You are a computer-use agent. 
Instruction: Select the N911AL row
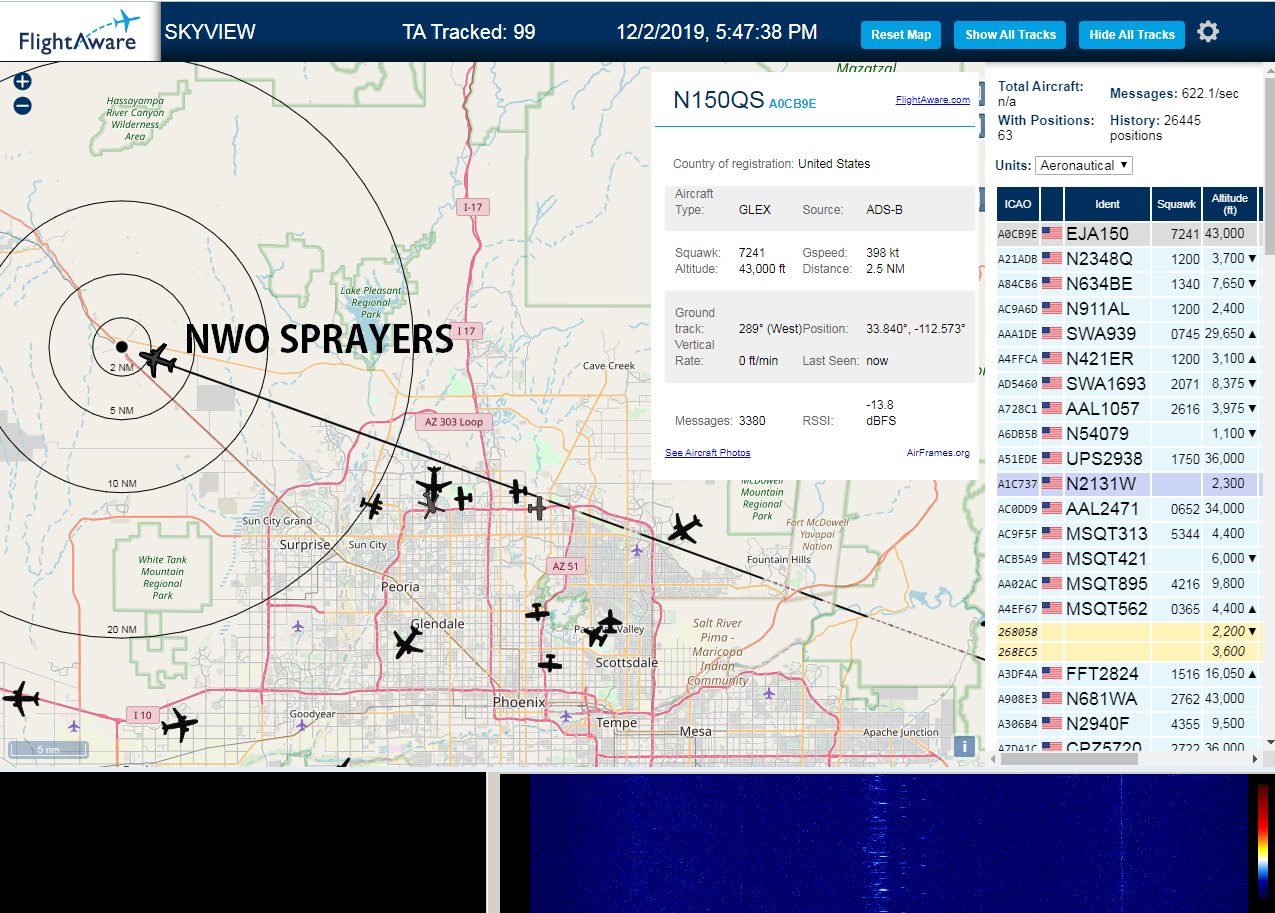click(1129, 309)
